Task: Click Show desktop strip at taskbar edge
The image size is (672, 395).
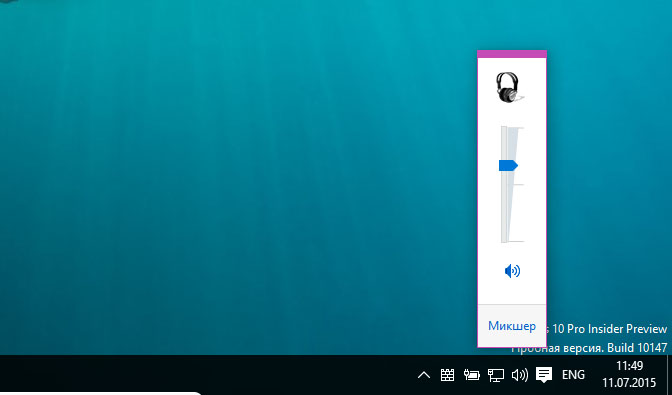Action: click(x=669, y=375)
